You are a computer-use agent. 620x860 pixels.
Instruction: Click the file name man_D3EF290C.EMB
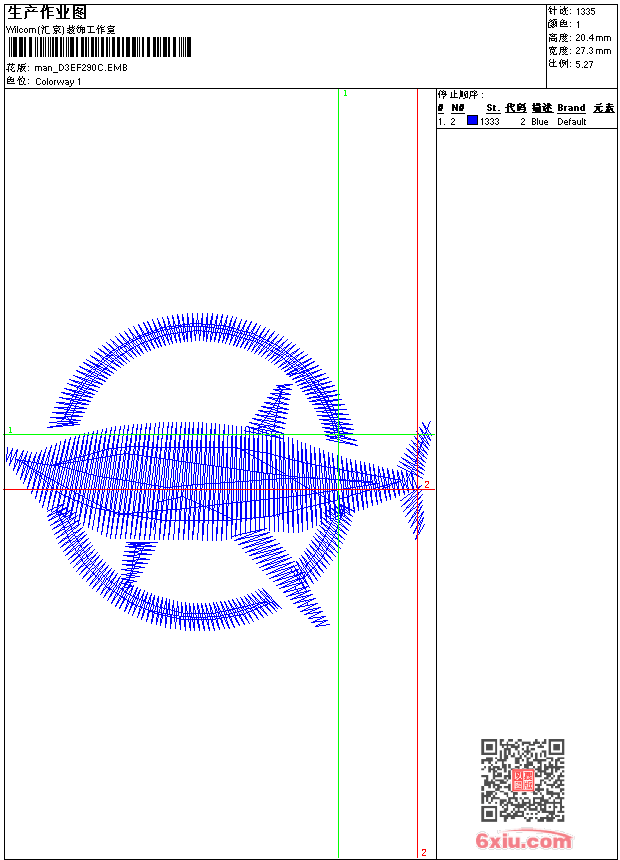pos(81,67)
